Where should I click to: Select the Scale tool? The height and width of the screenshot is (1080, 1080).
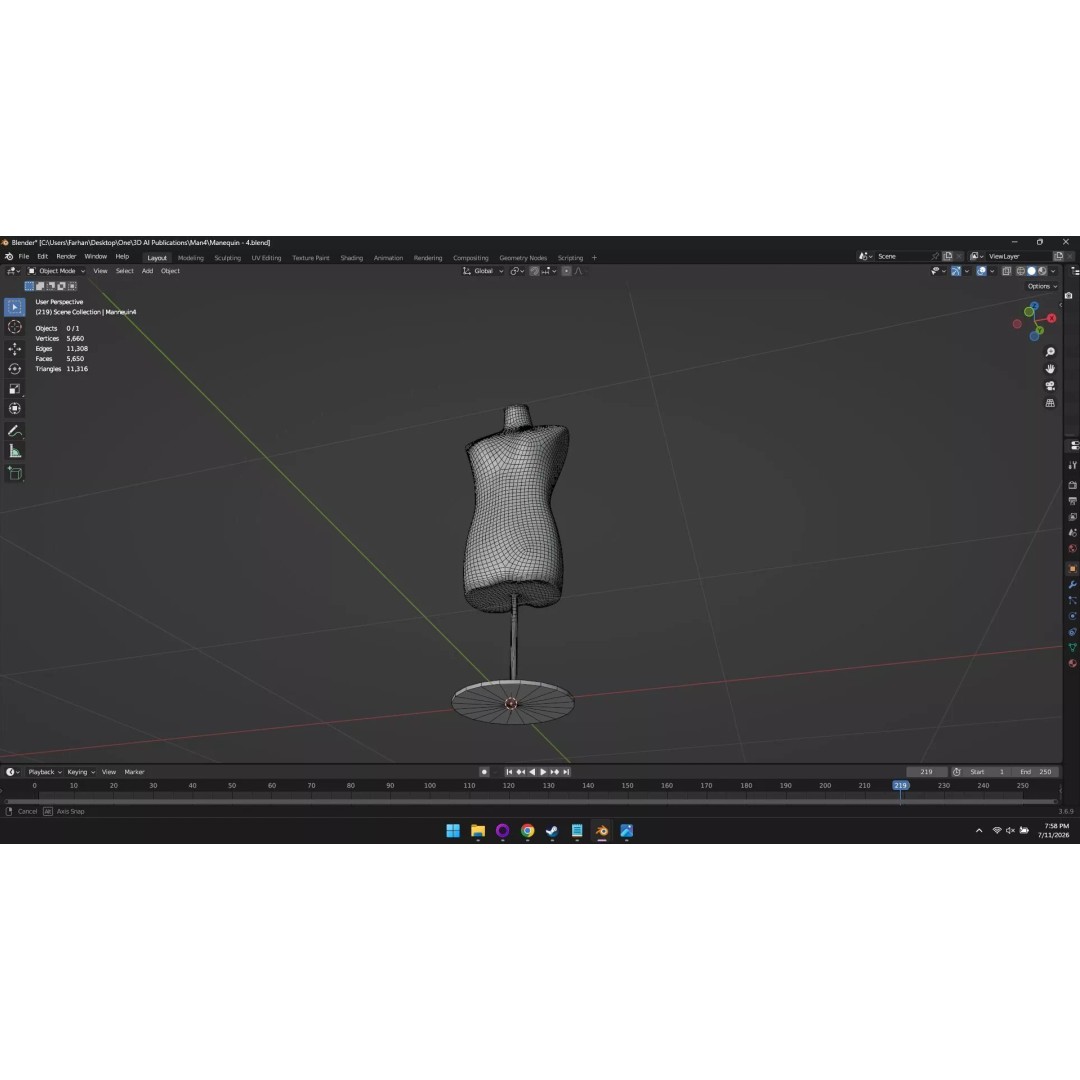(x=14, y=389)
